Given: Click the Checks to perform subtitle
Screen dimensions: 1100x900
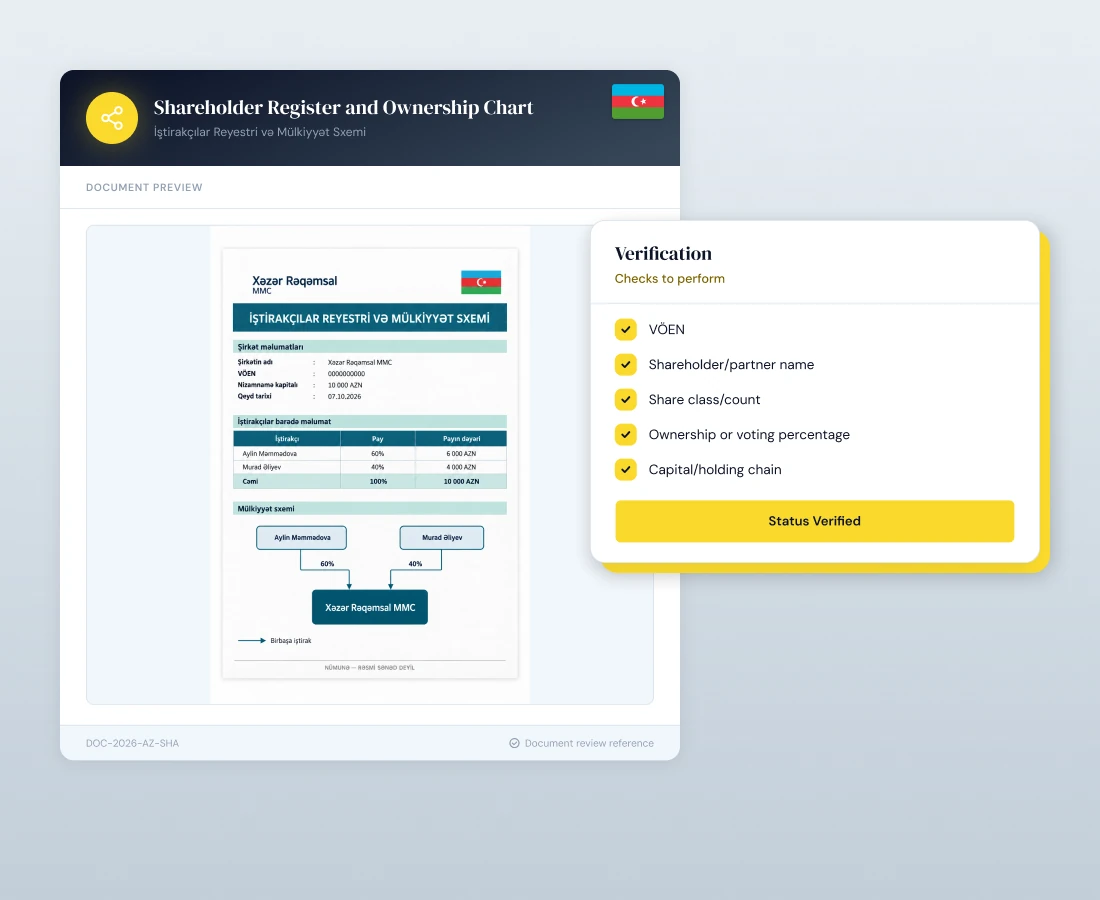Looking at the screenshot, I should (x=669, y=278).
